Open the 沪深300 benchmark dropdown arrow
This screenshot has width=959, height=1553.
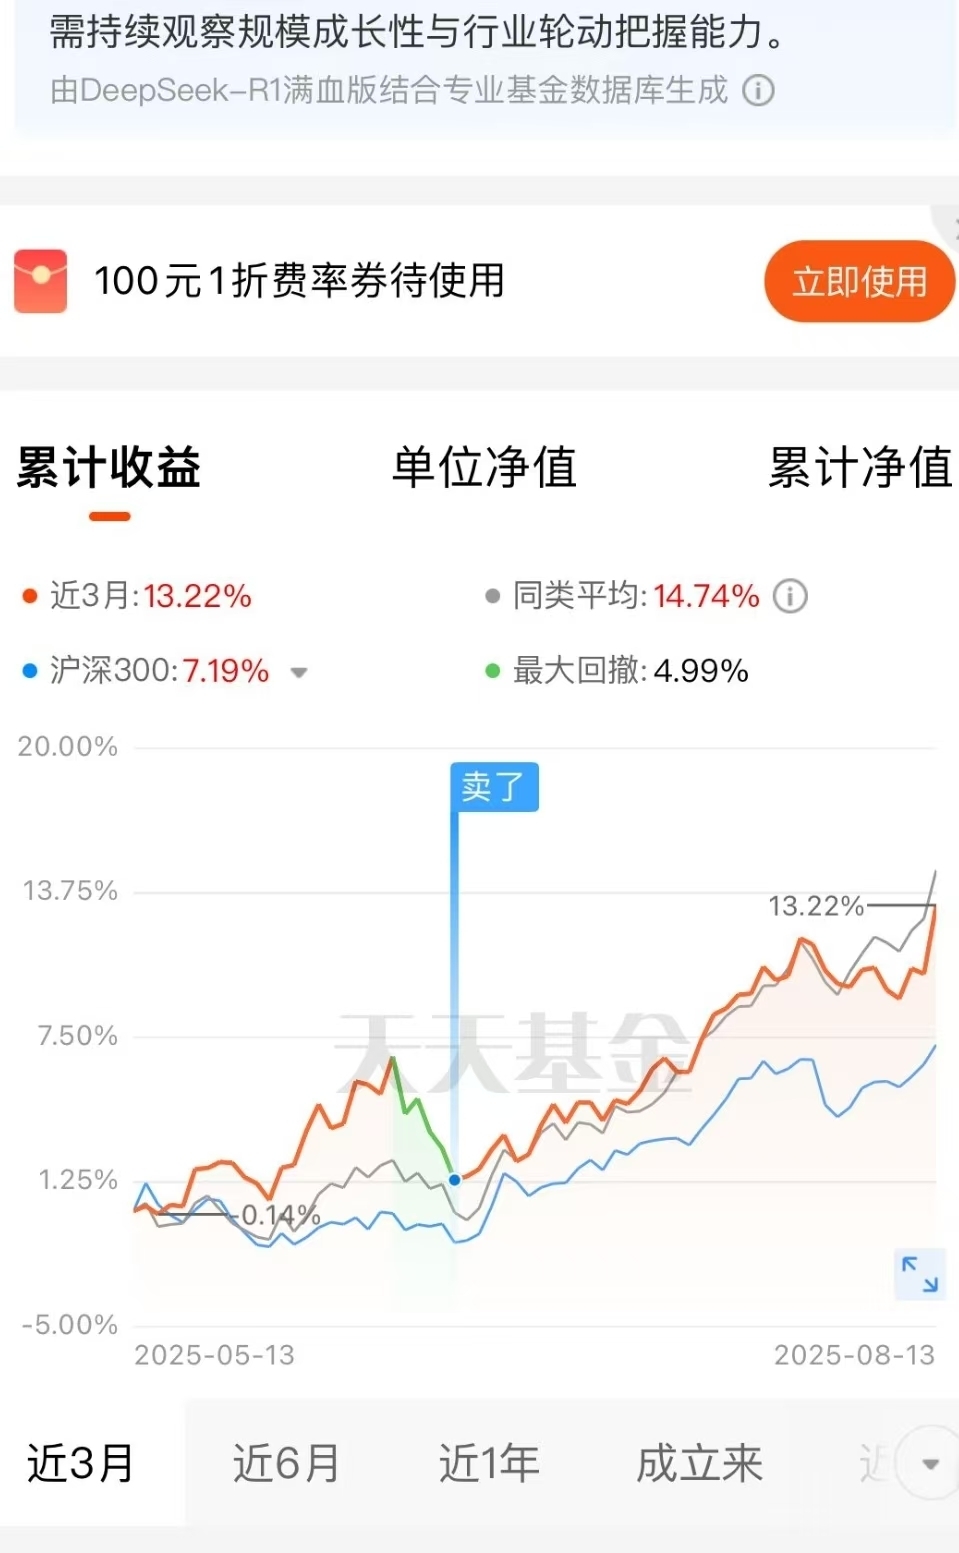click(298, 673)
